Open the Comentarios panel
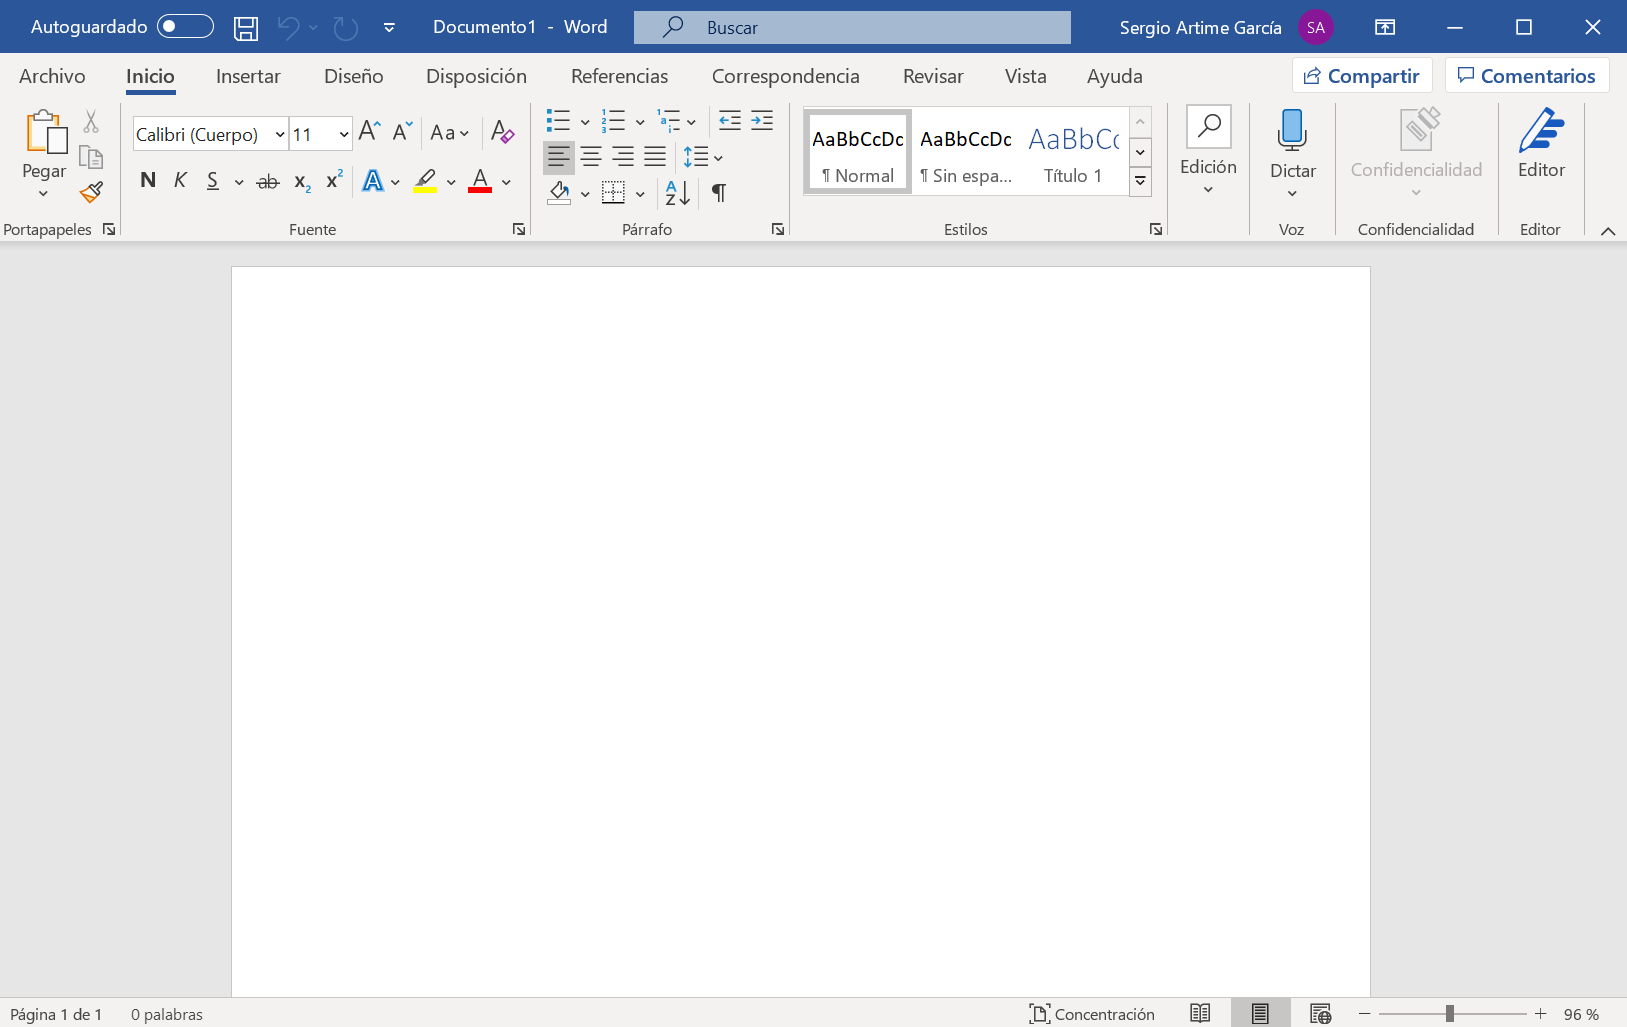This screenshot has width=1627, height=1027. click(1525, 75)
